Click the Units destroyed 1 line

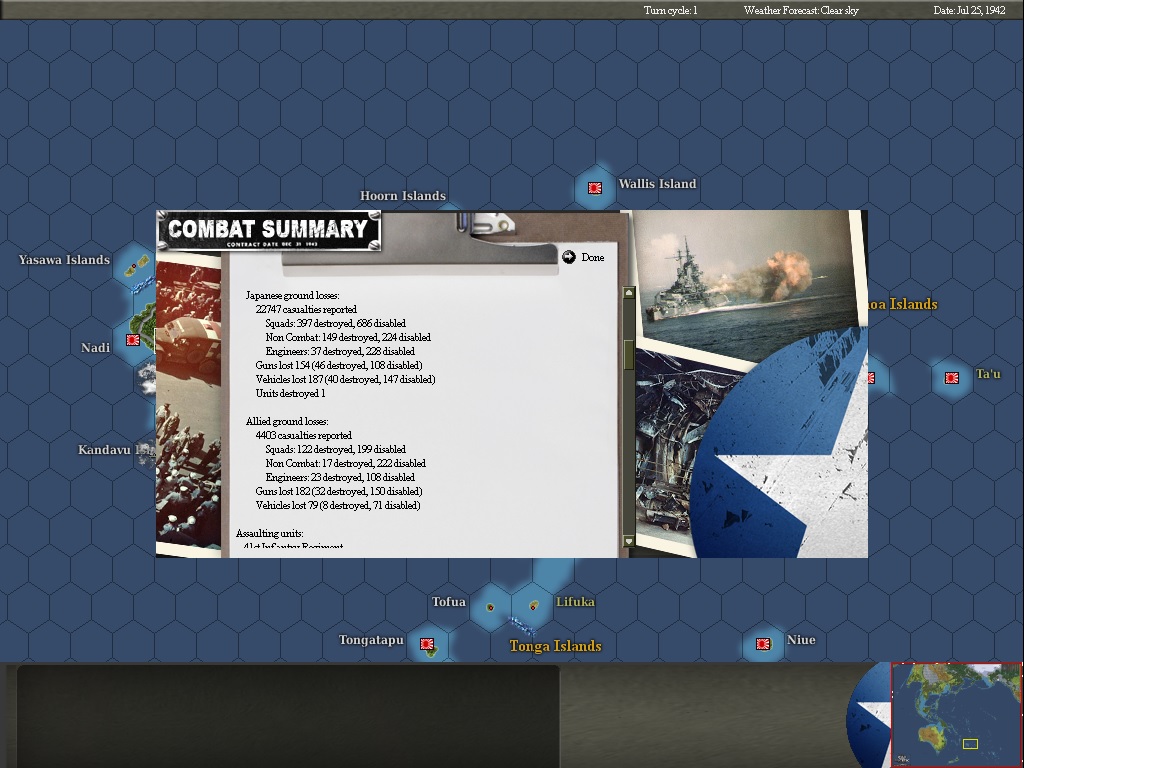click(290, 393)
